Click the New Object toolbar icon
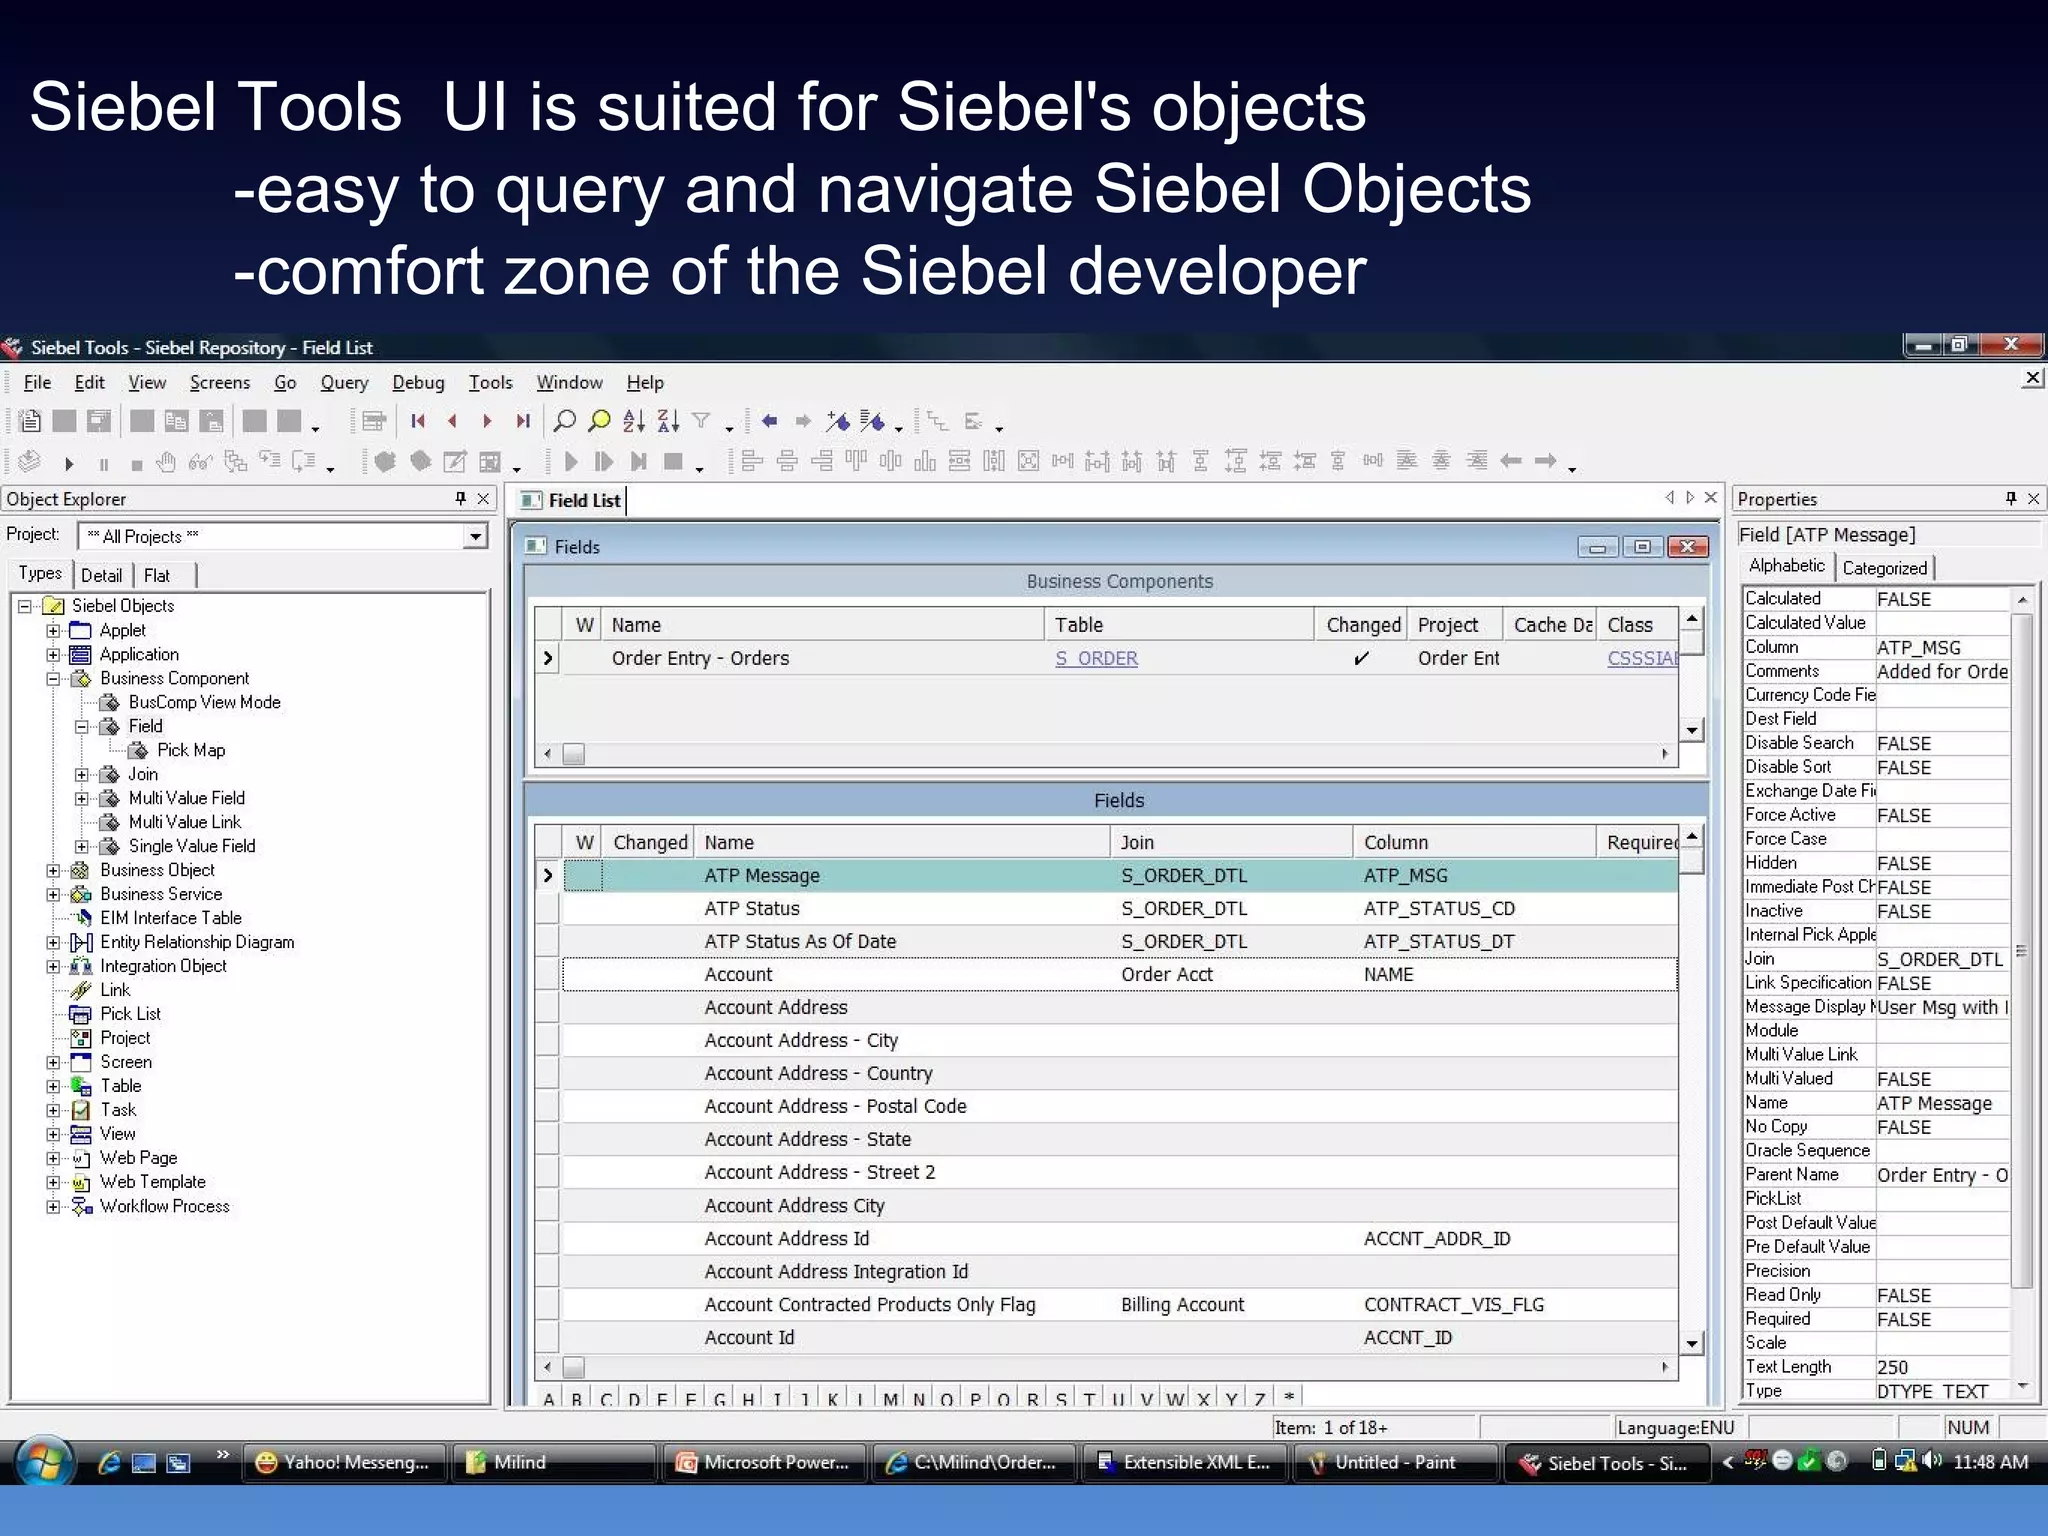The image size is (2048, 1536). pos(30,421)
